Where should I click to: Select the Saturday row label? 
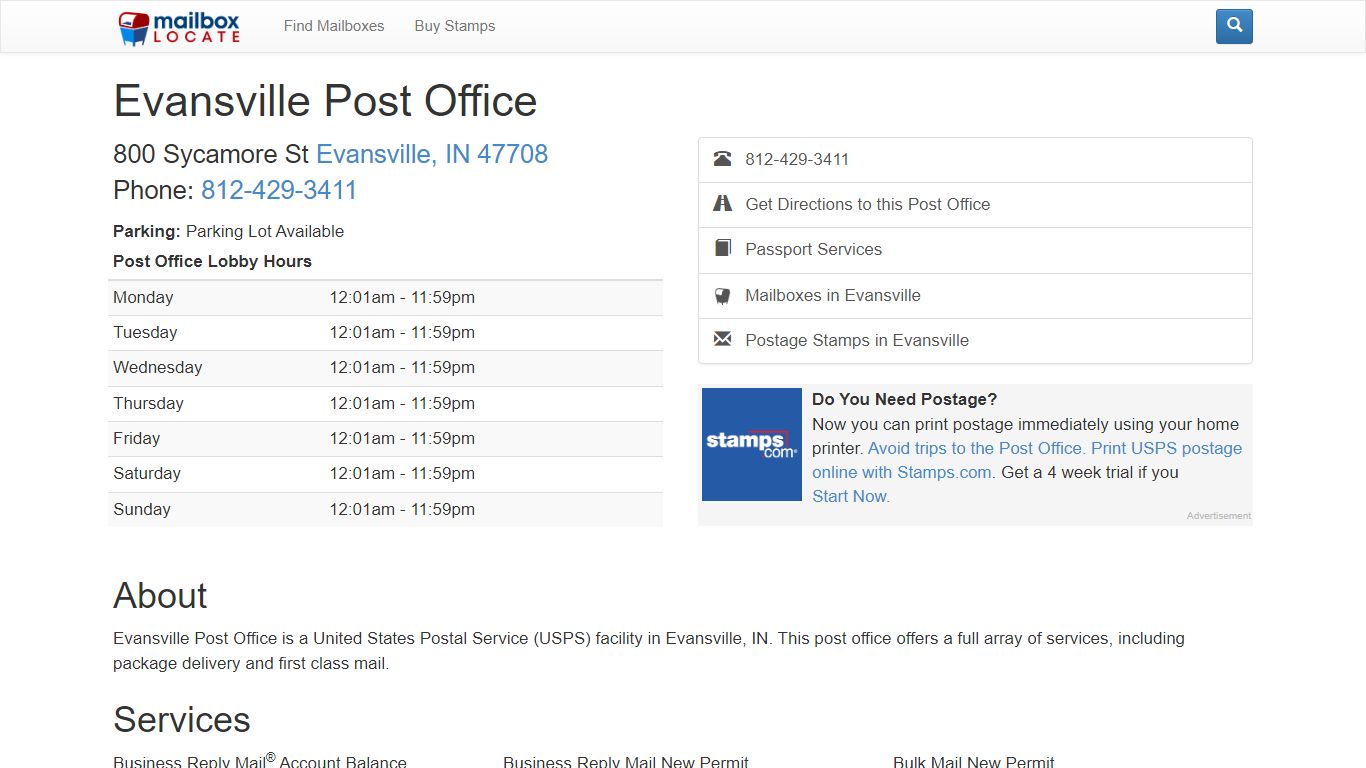[x=147, y=473]
